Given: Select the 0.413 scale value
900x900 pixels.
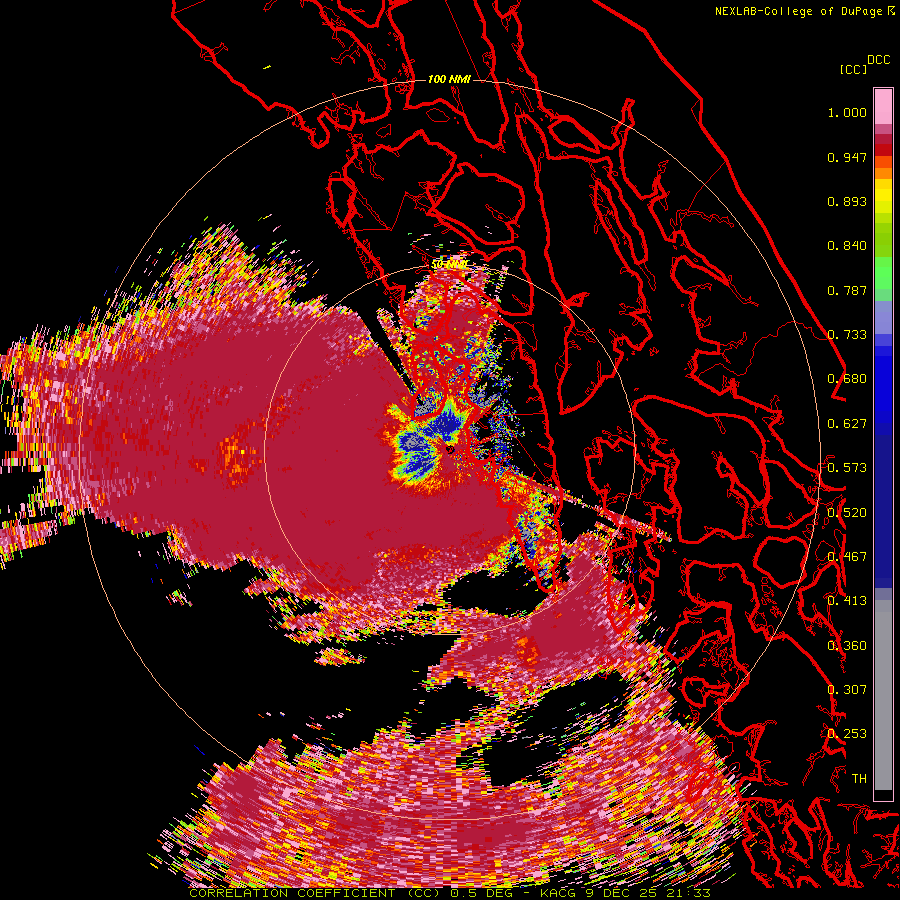Looking at the screenshot, I should click(847, 601).
